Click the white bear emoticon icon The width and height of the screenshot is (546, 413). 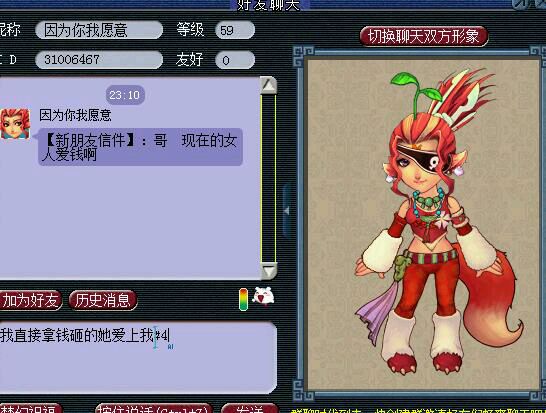[263, 297]
